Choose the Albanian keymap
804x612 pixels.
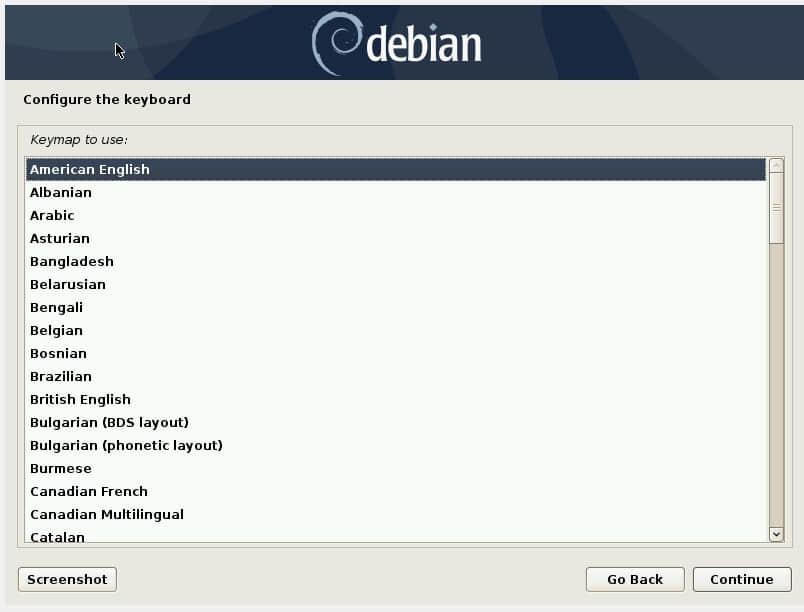61,192
